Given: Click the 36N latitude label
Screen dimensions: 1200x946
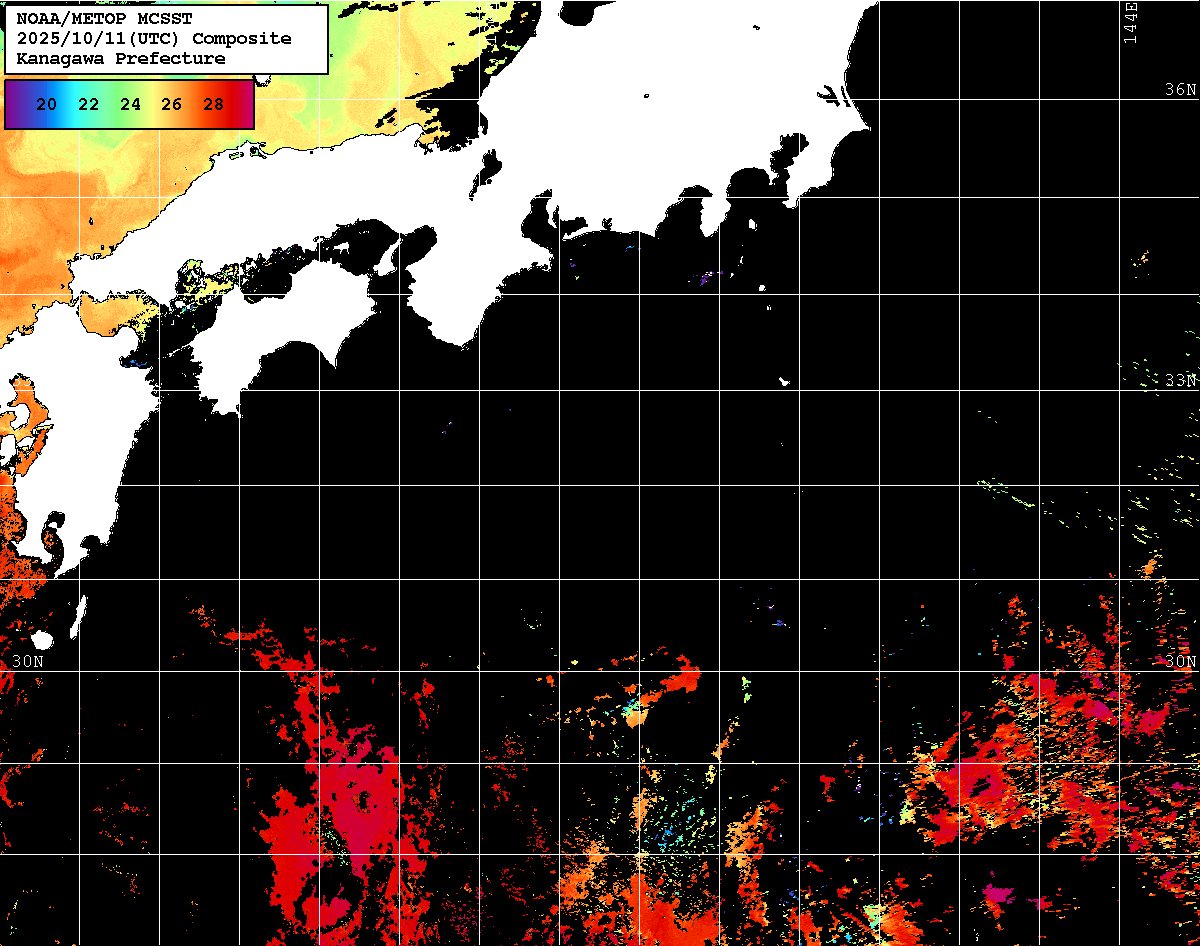Looking at the screenshot, I should click(1180, 90).
